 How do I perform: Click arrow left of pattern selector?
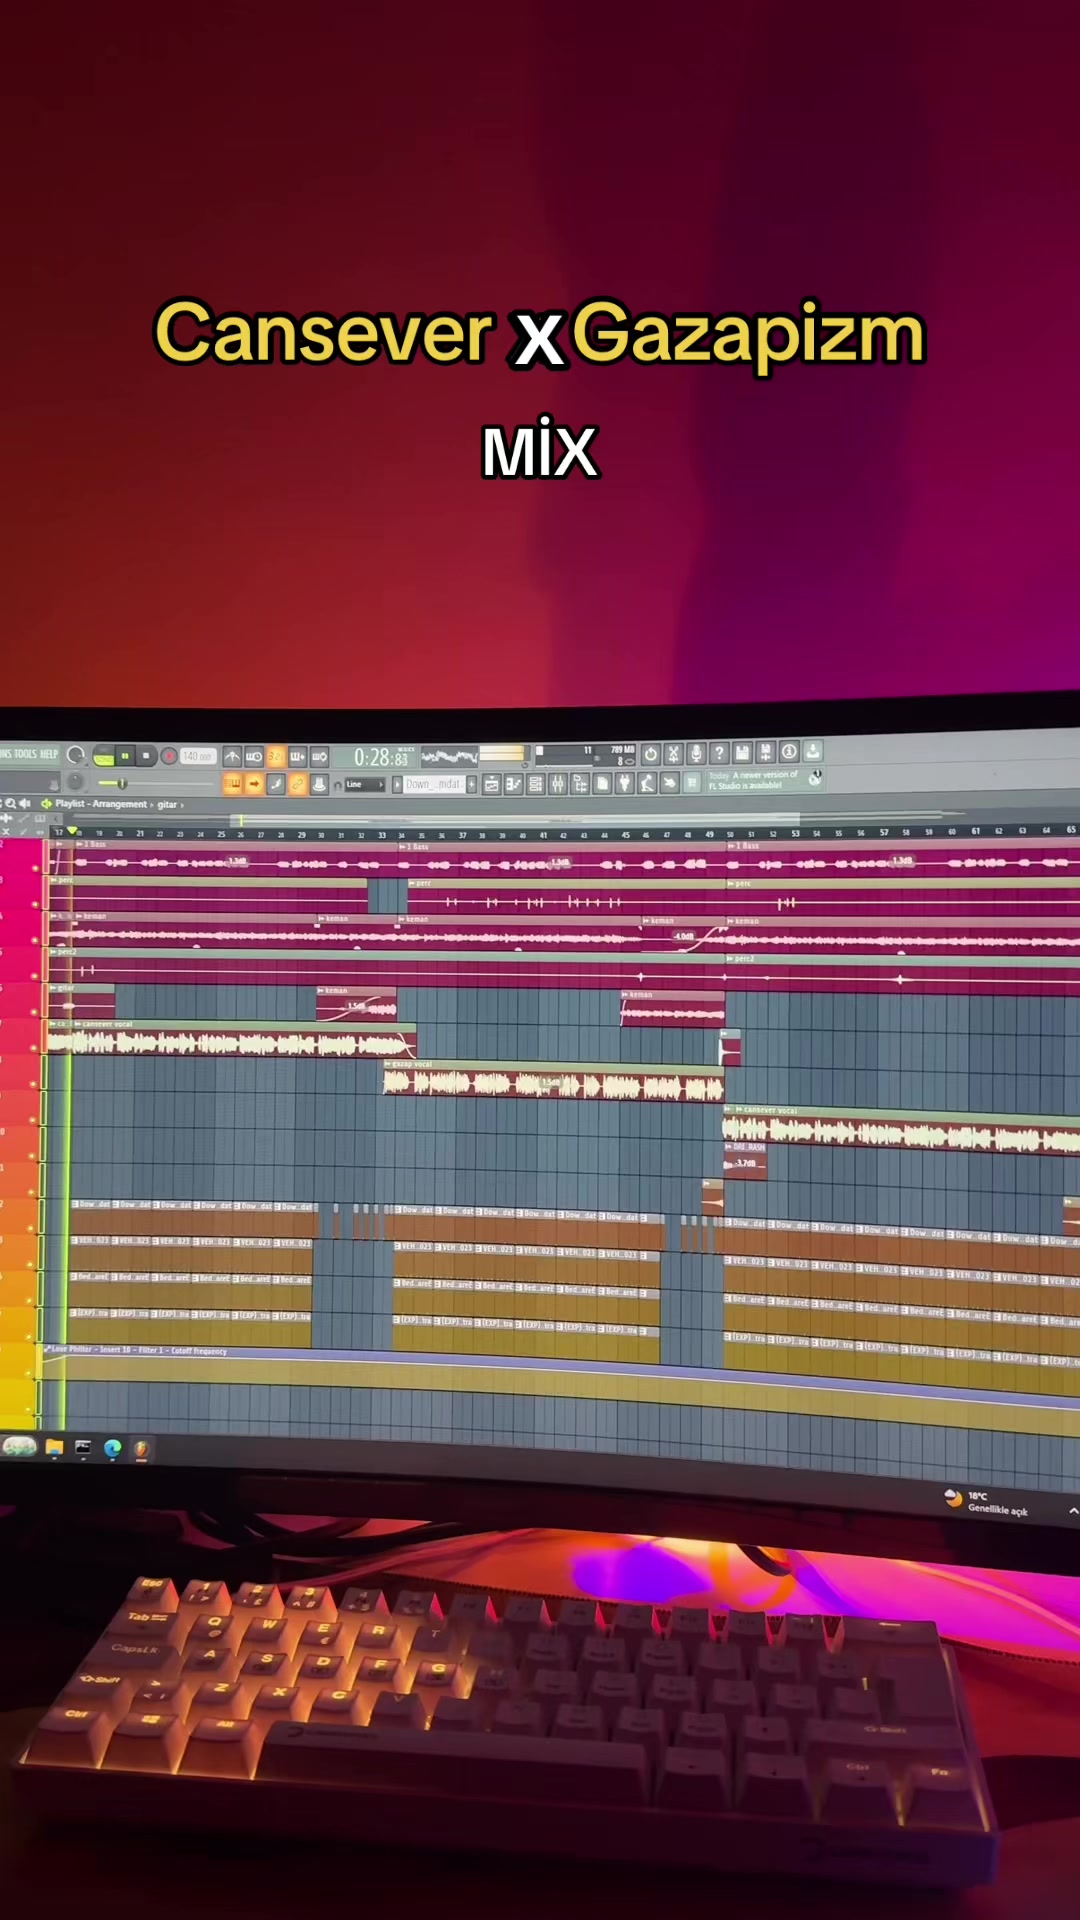click(397, 784)
